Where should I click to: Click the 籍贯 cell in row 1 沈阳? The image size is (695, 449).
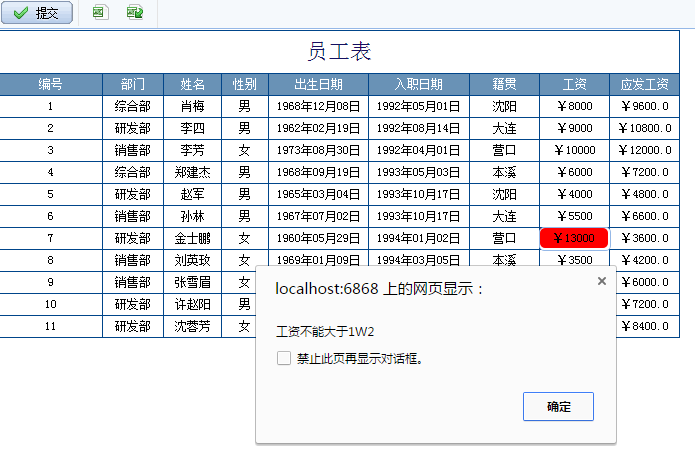pos(504,106)
